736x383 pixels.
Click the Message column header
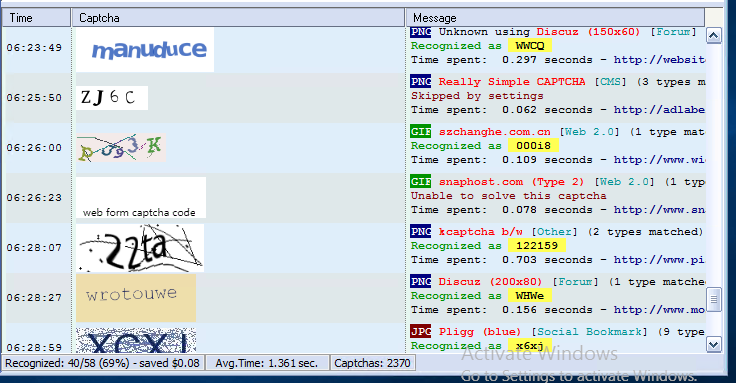[555, 18]
